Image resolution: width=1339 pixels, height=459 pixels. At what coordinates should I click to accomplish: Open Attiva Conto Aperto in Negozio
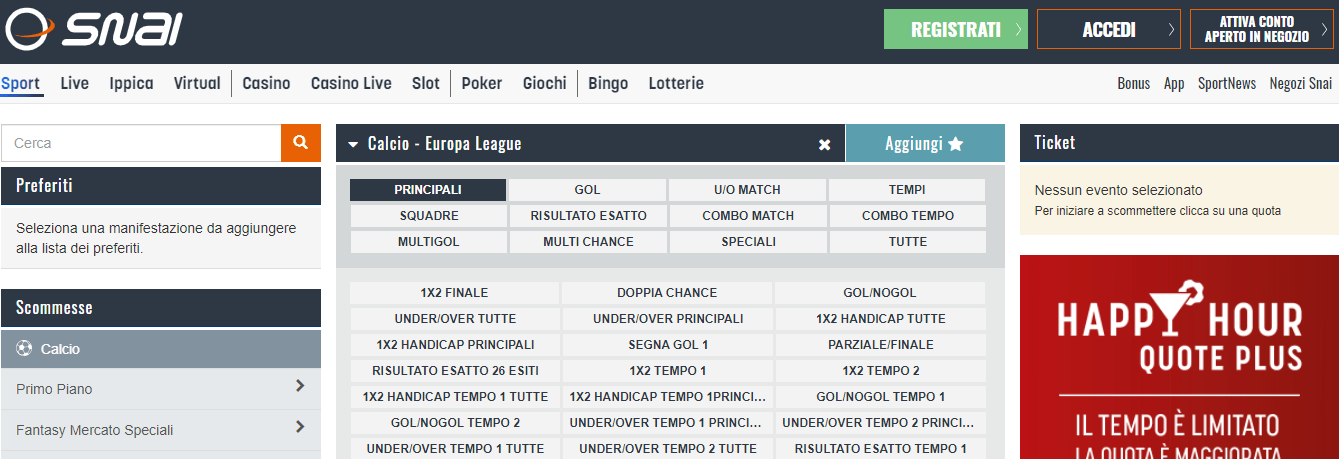coord(1261,30)
